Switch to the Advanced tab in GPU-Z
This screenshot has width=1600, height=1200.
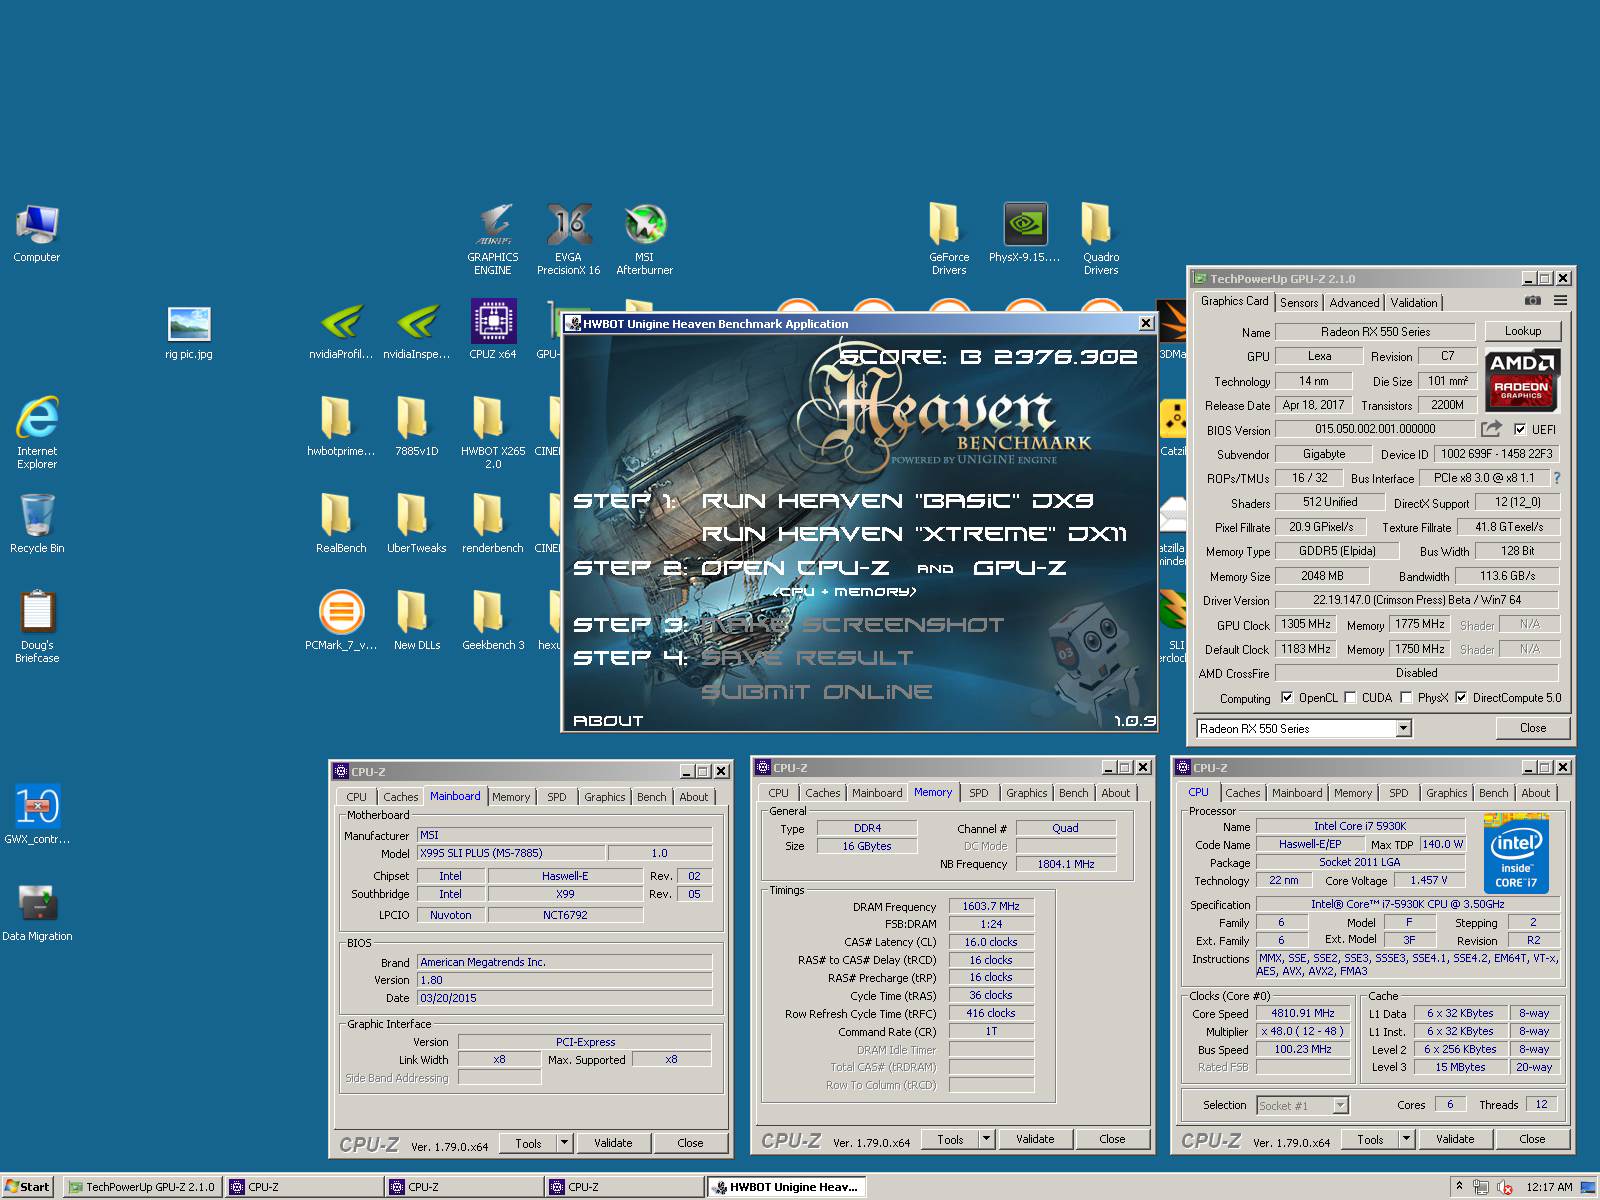pos(1354,303)
